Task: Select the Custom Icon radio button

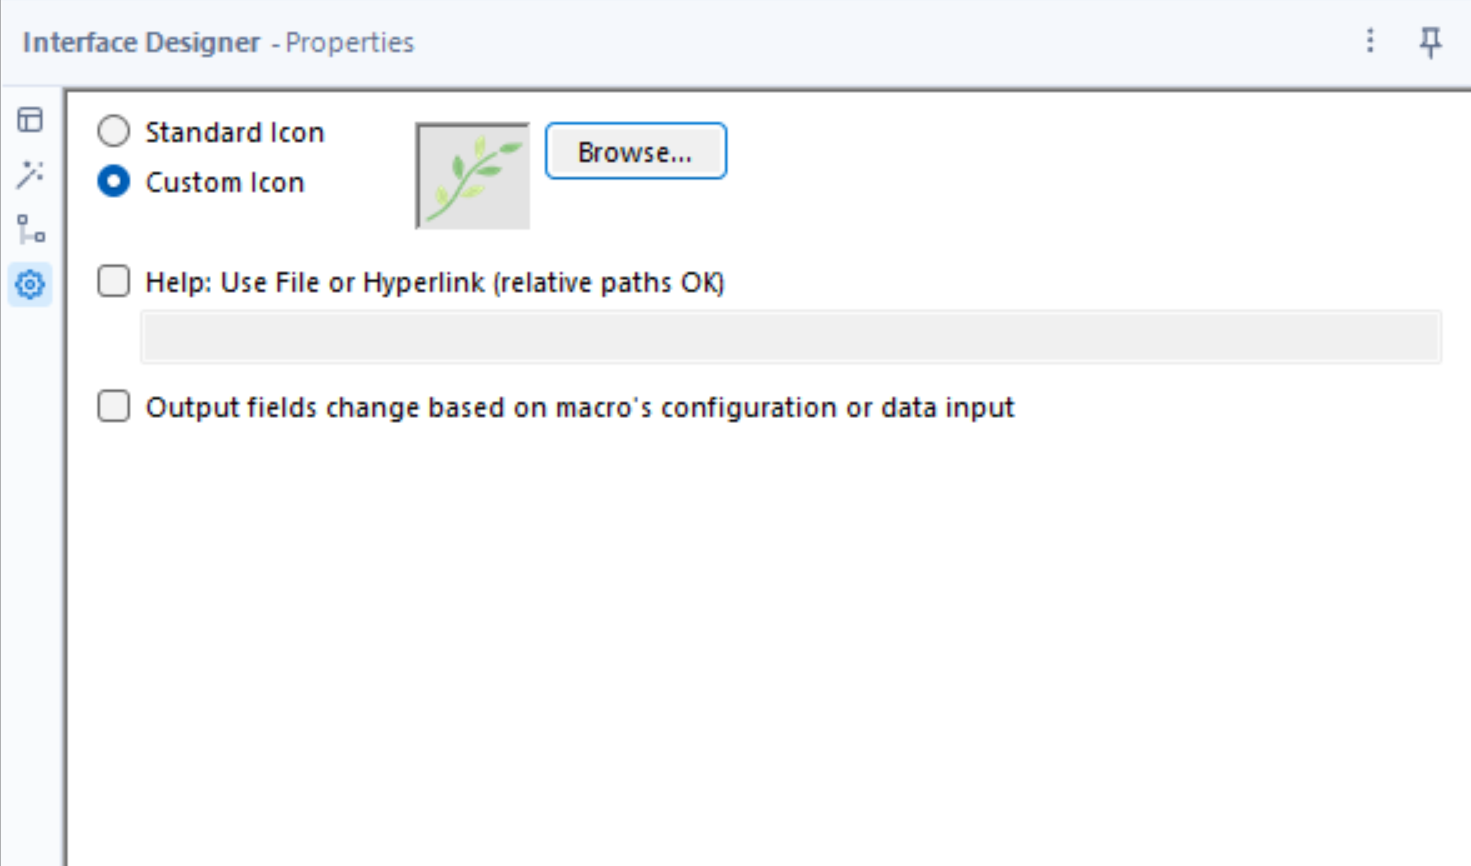Action: (114, 182)
